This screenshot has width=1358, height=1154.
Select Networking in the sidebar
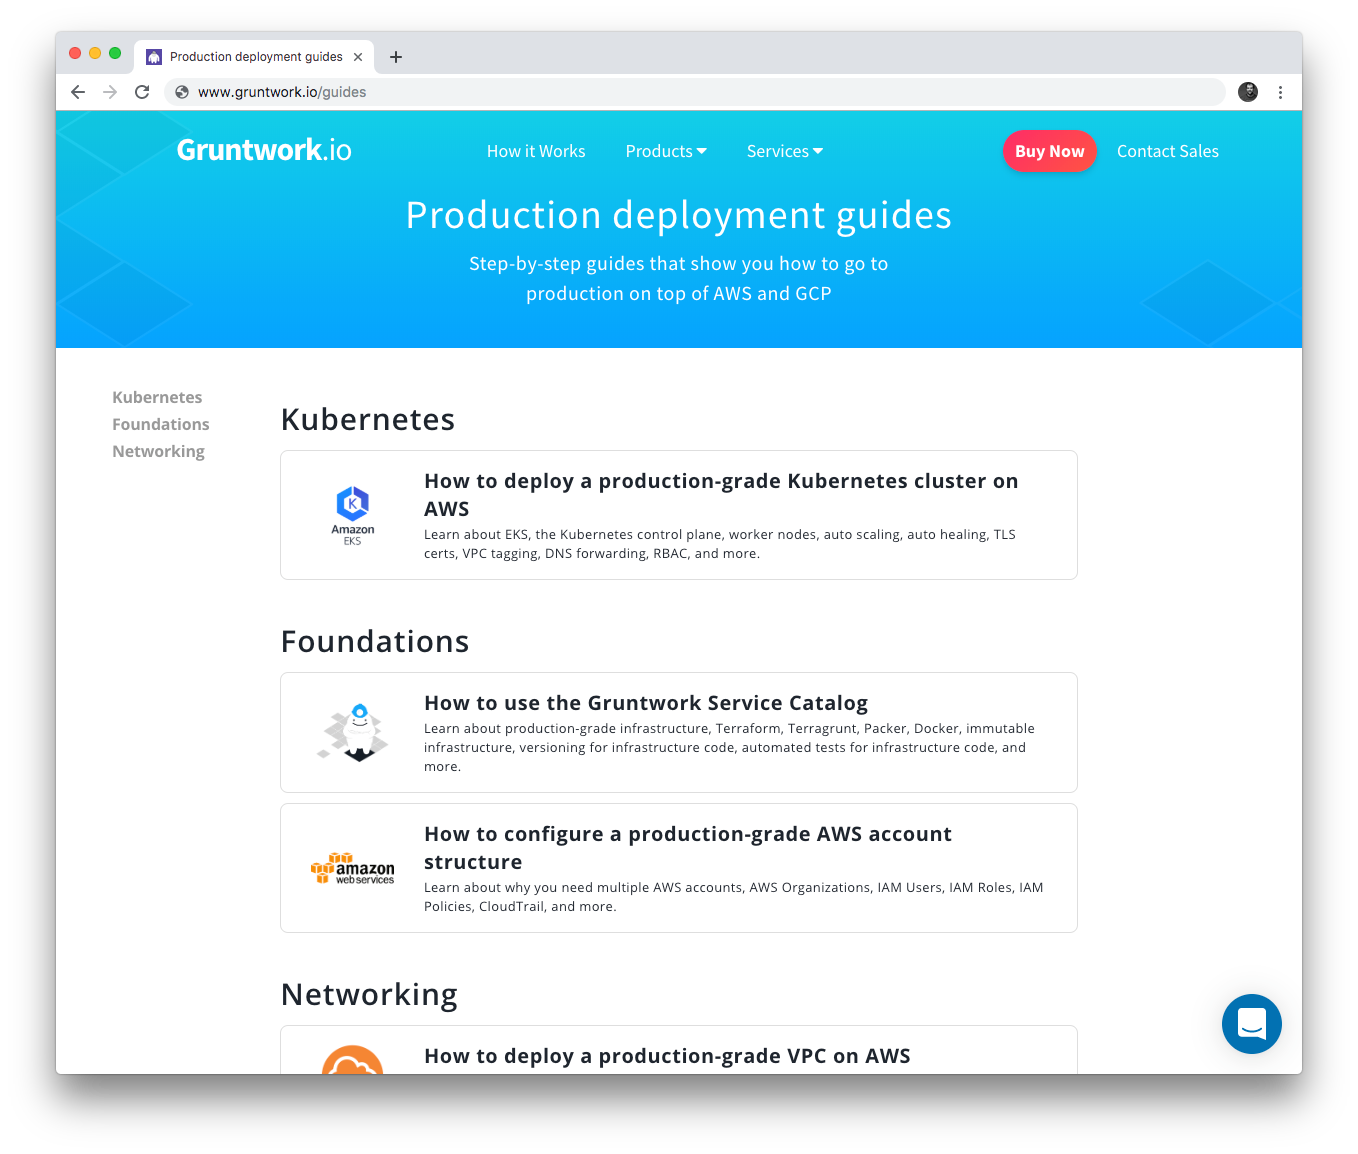point(158,451)
